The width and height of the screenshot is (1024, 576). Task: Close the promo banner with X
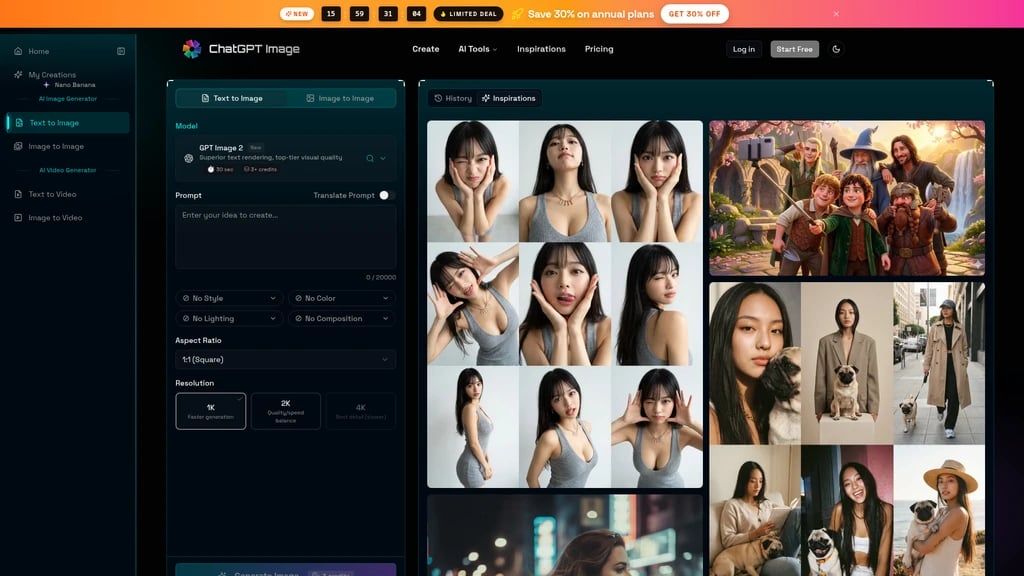click(836, 14)
